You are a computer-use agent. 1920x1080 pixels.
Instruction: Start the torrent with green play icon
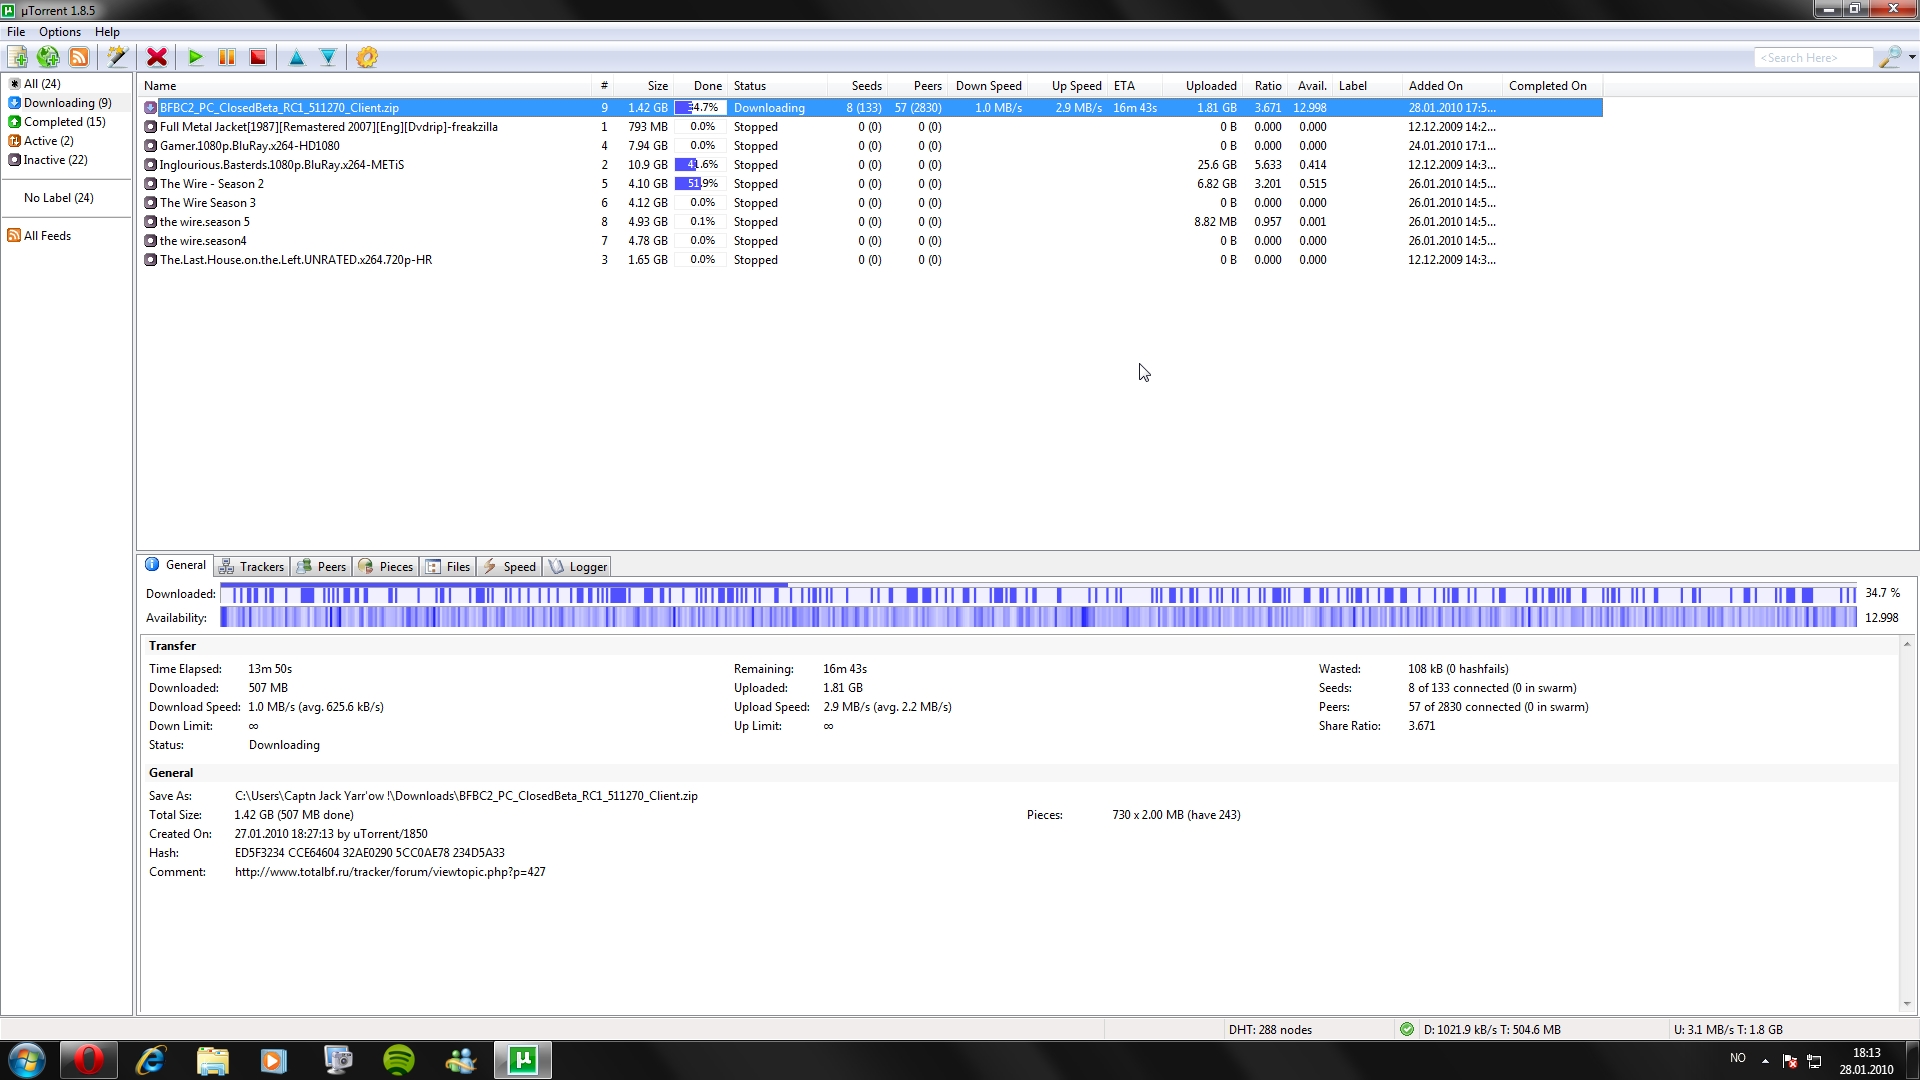[196, 57]
